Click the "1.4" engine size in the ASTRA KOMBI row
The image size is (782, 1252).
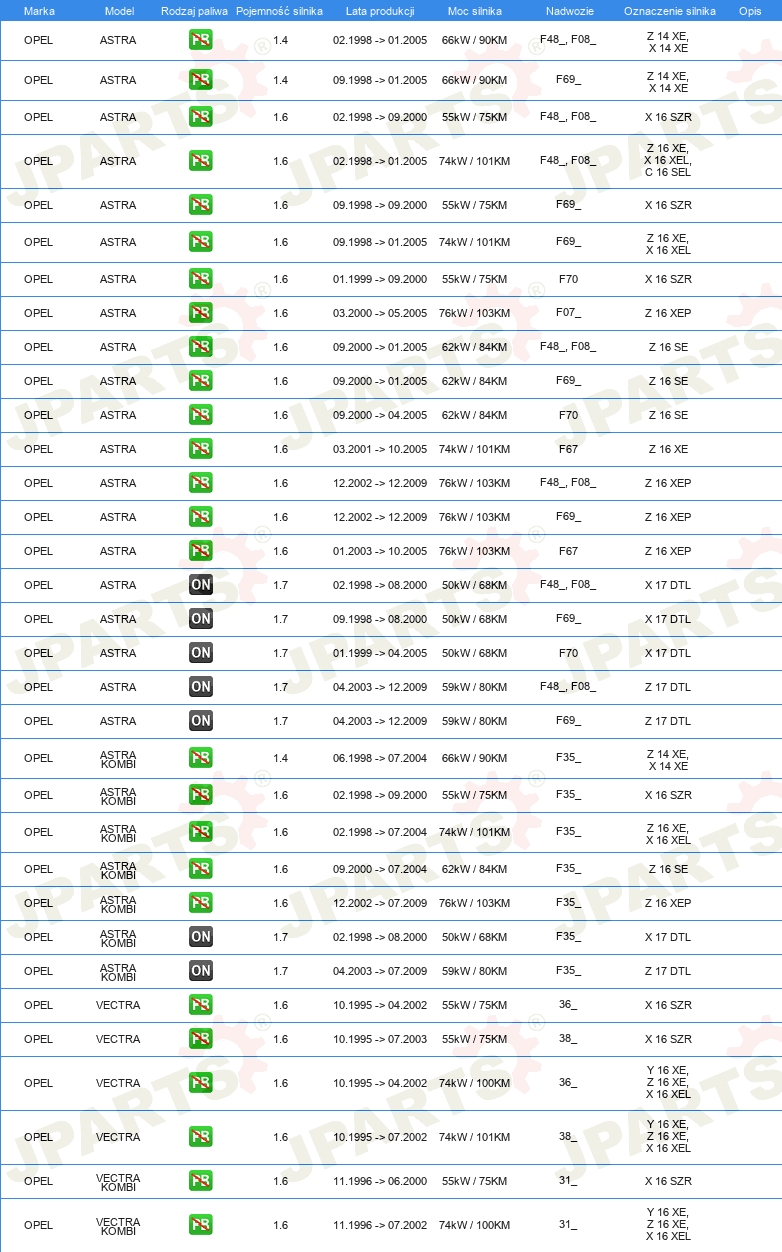click(x=280, y=759)
